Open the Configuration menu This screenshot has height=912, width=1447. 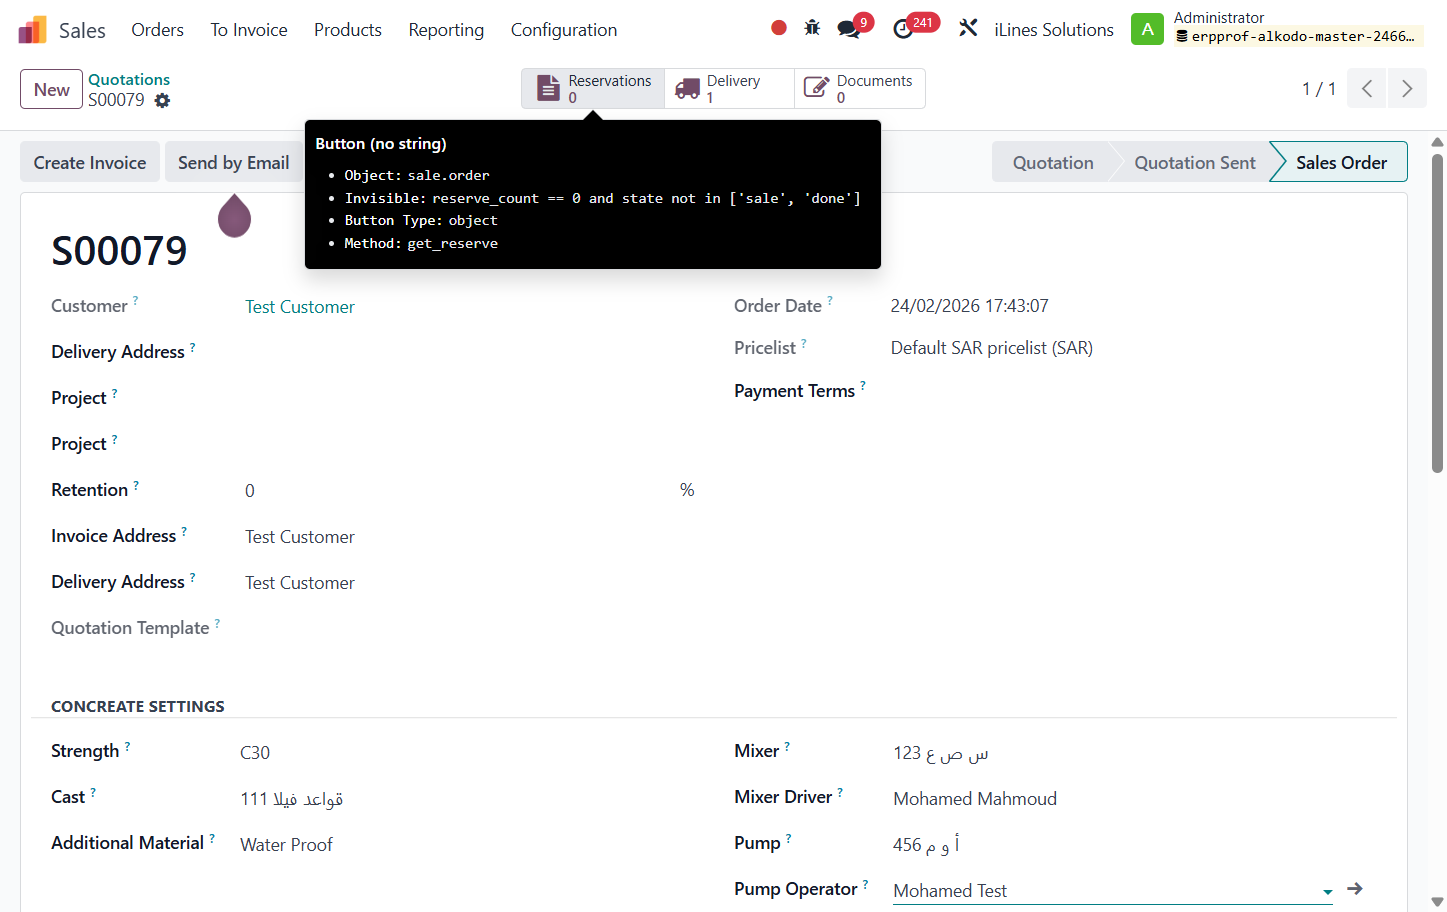(564, 30)
